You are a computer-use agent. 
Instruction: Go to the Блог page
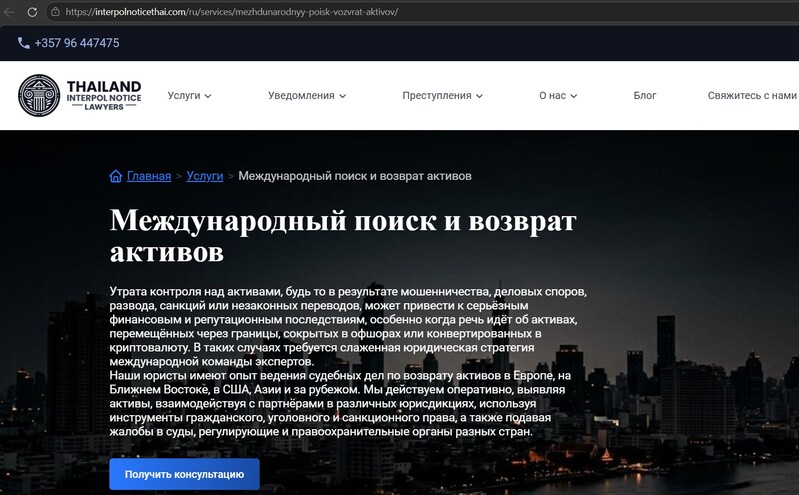[645, 95]
